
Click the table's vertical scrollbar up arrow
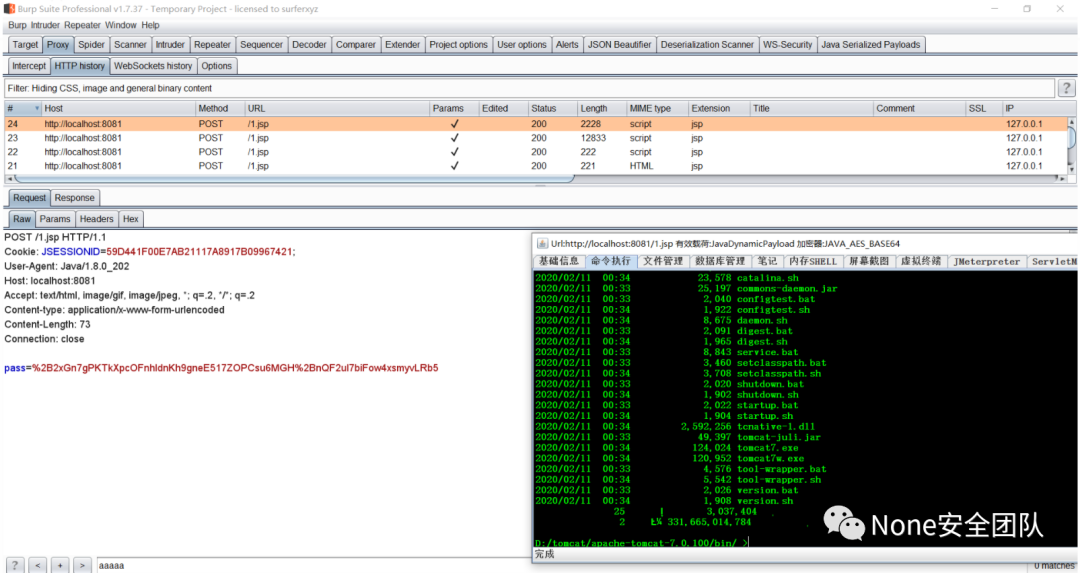[x=1071, y=122]
